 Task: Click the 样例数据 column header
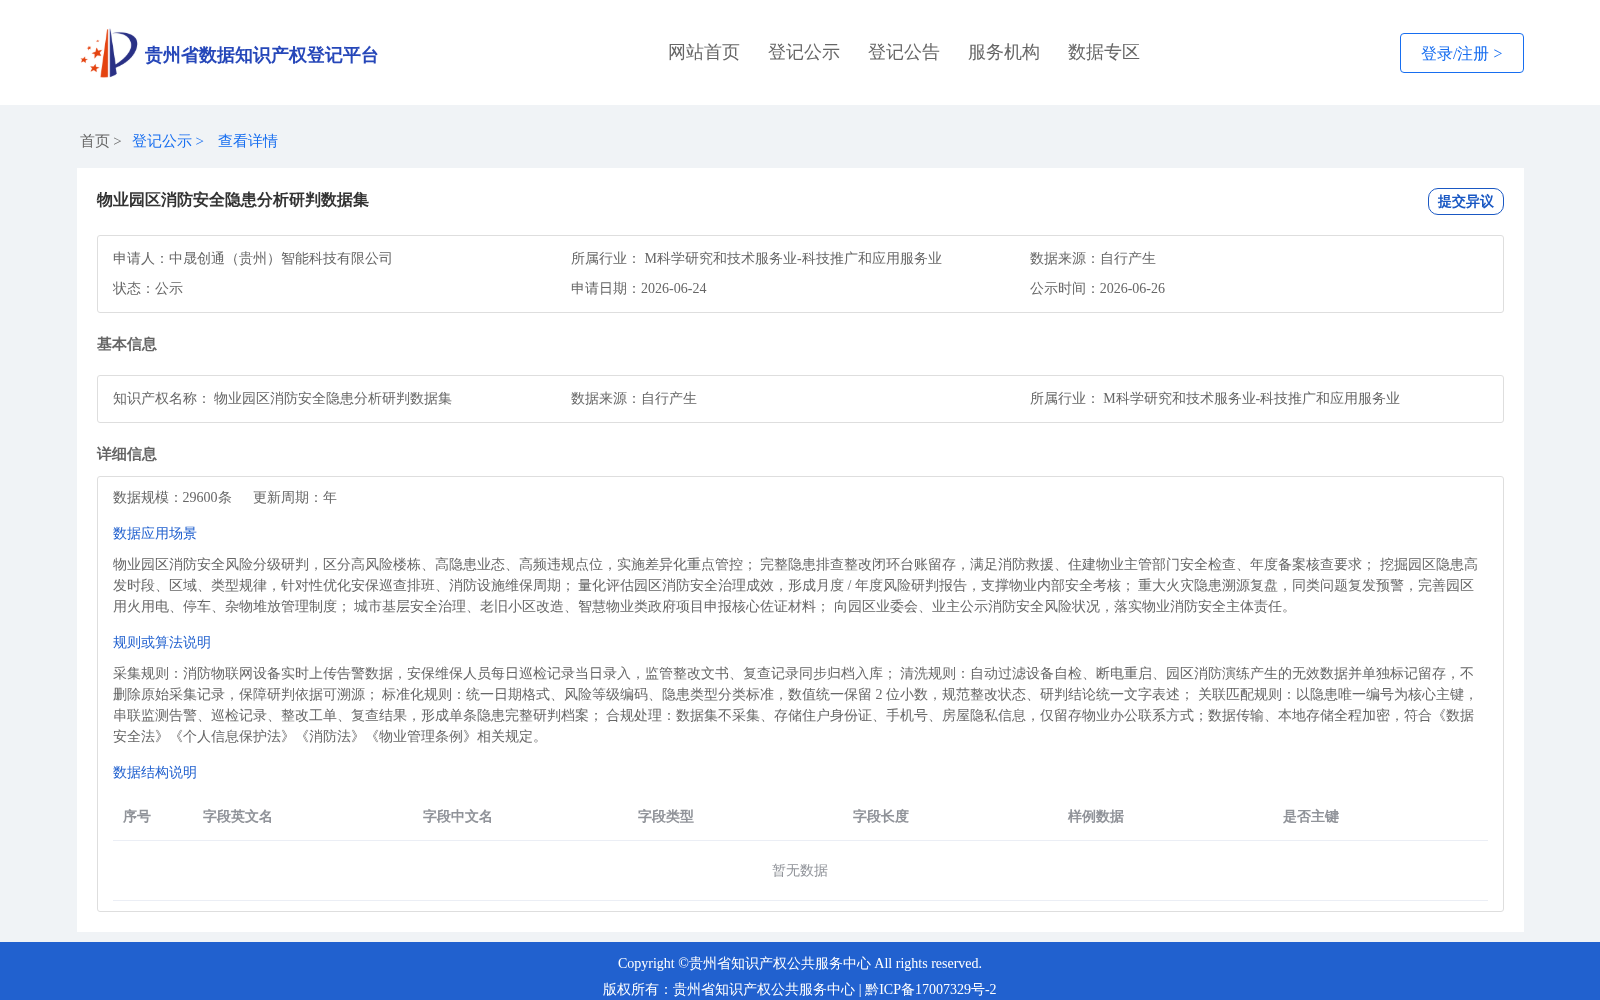[1096, 816]
